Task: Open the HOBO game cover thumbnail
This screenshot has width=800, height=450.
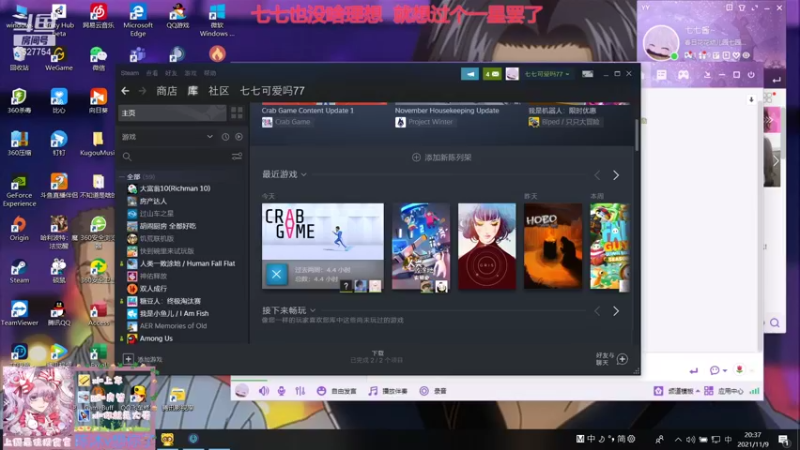Action: pos(553,246)
